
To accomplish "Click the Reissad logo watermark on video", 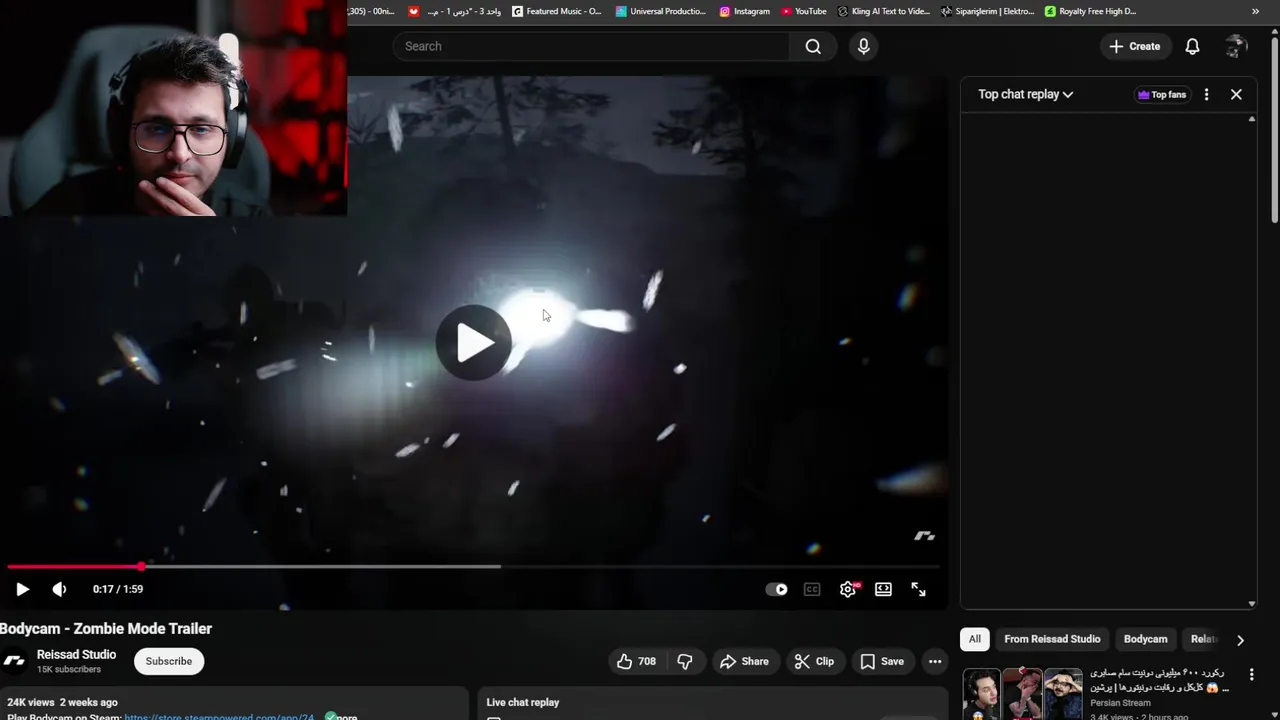I will tap(924, 536).
